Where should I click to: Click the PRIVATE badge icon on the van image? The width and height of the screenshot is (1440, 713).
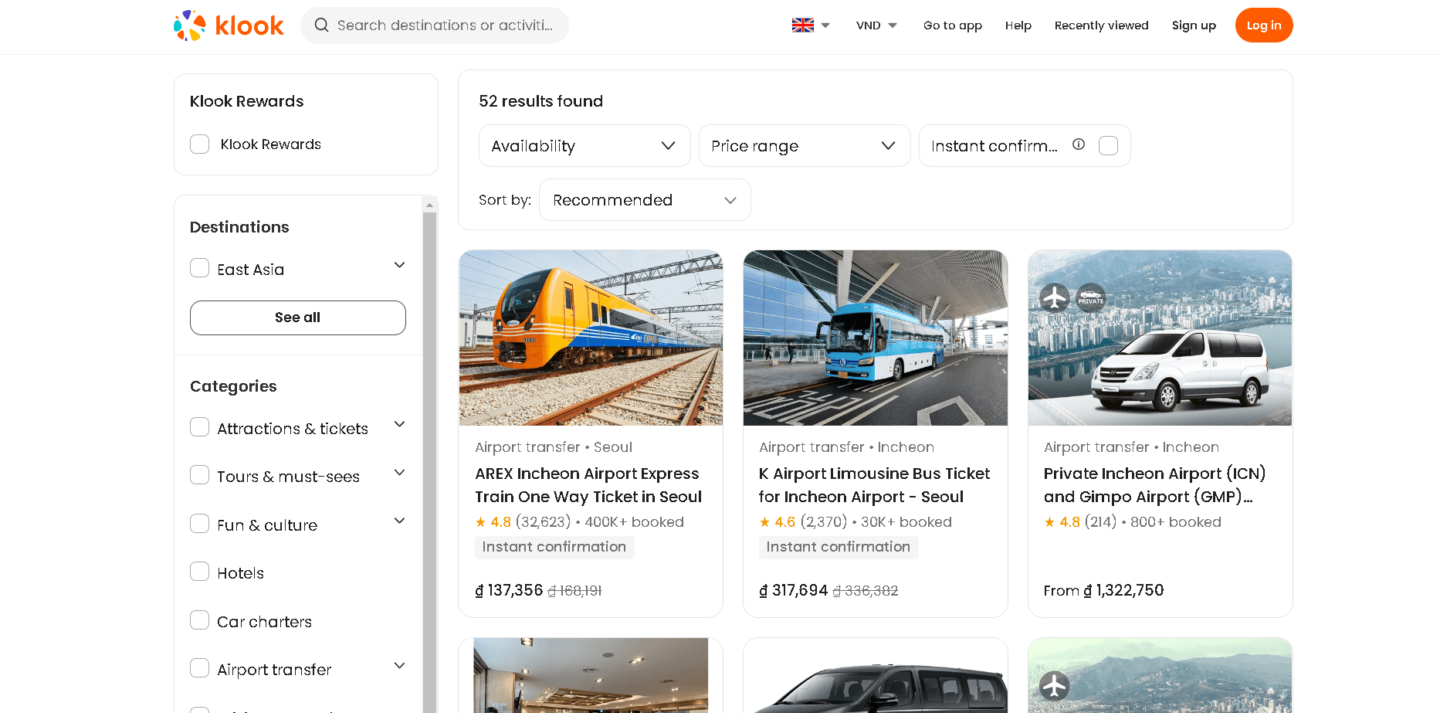coord(1089,297)
